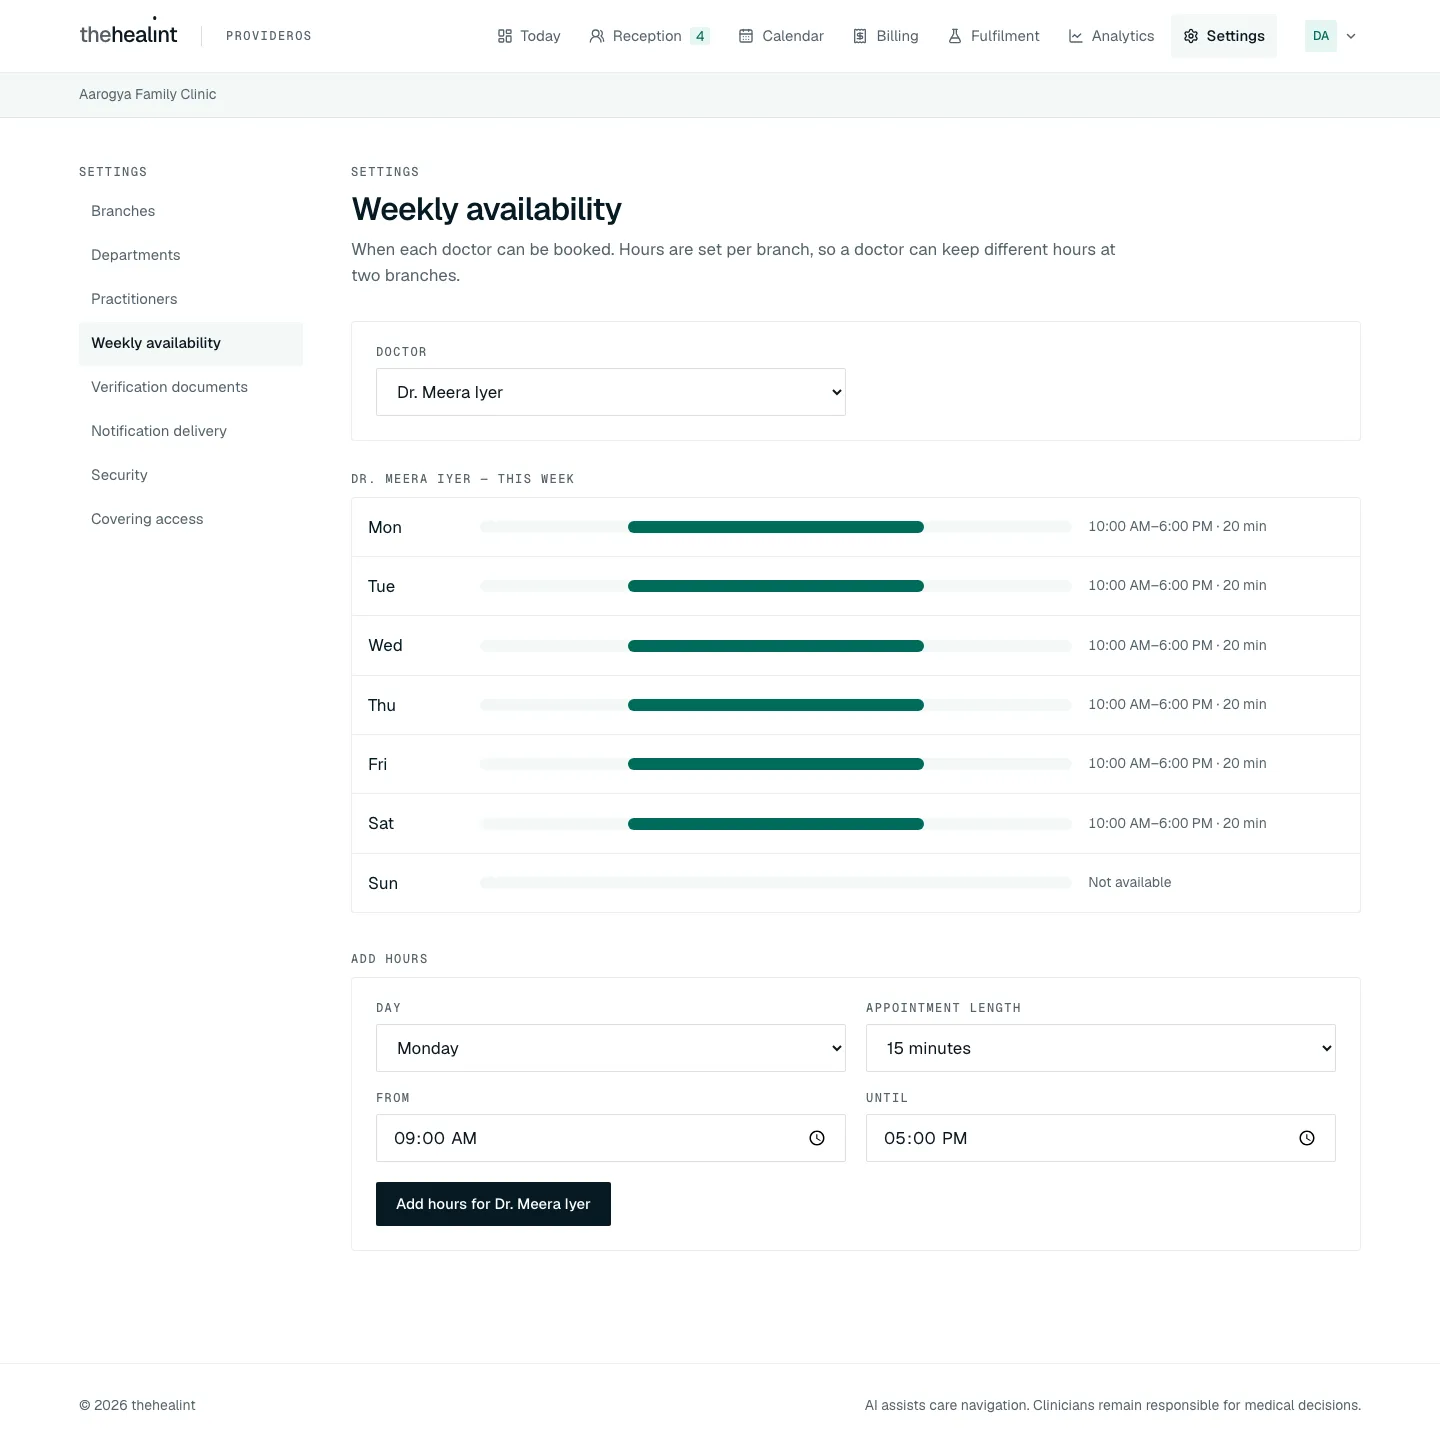Click the Analytics chart icon
This screenshot has height=1448, width=1440.
click(1076, 36)
